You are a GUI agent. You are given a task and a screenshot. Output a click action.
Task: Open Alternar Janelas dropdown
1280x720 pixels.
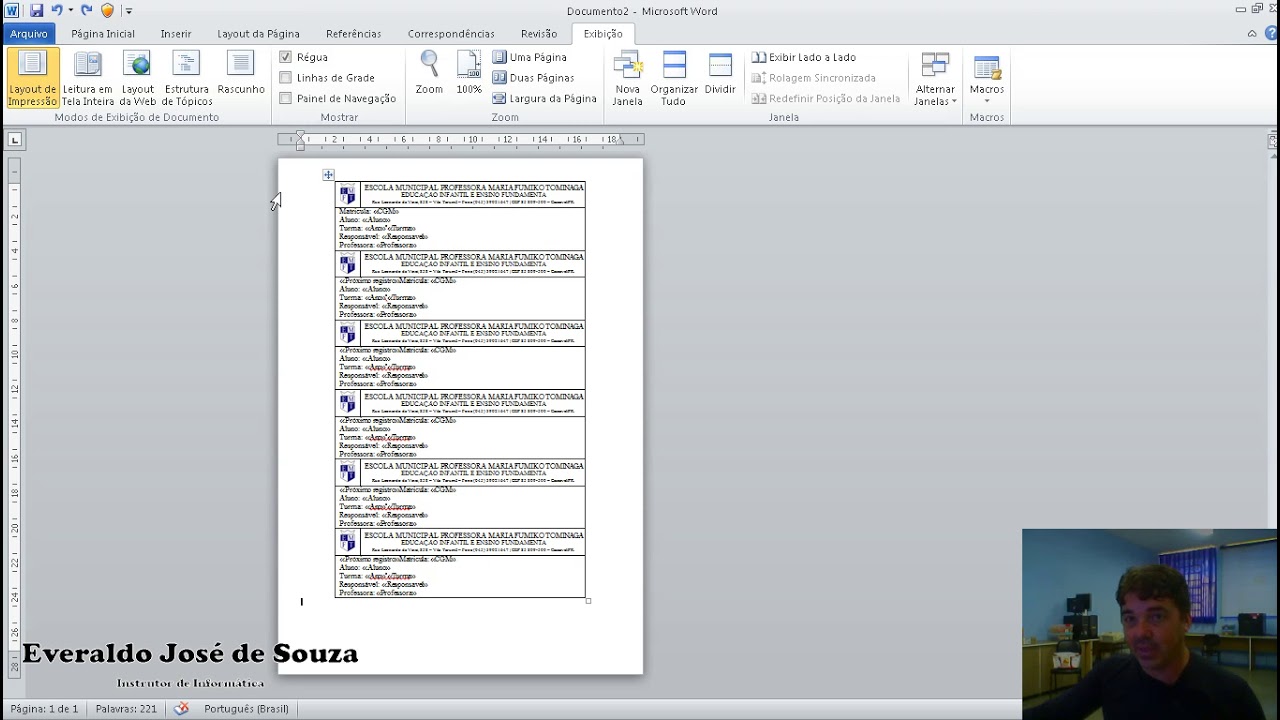pos(935,78)
